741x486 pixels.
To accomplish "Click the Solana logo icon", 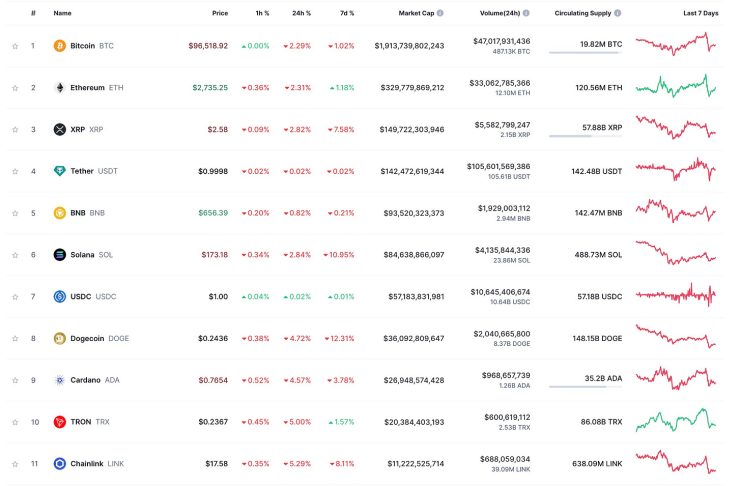I will (x=60, y=255).
